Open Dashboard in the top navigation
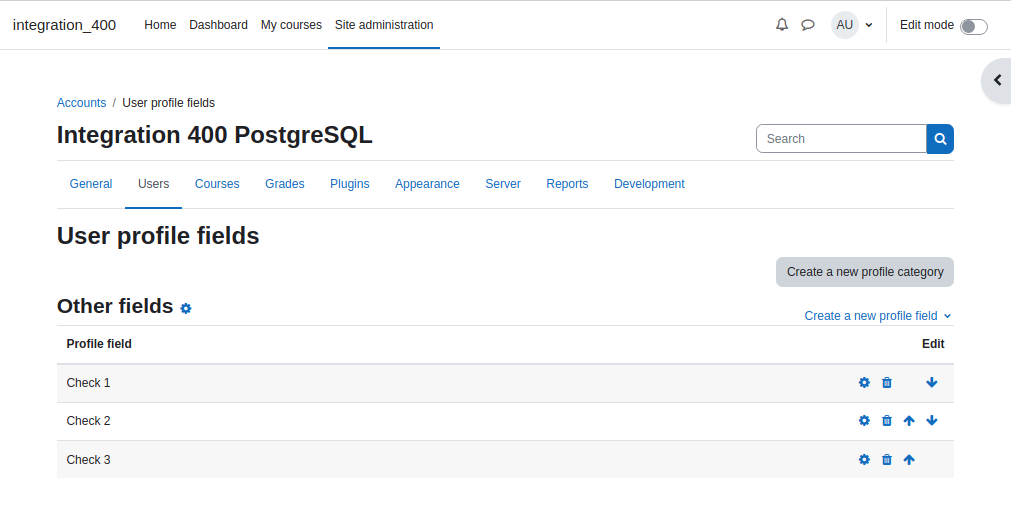The height and width of the screenshot is (532, 1011). (218, 25)
